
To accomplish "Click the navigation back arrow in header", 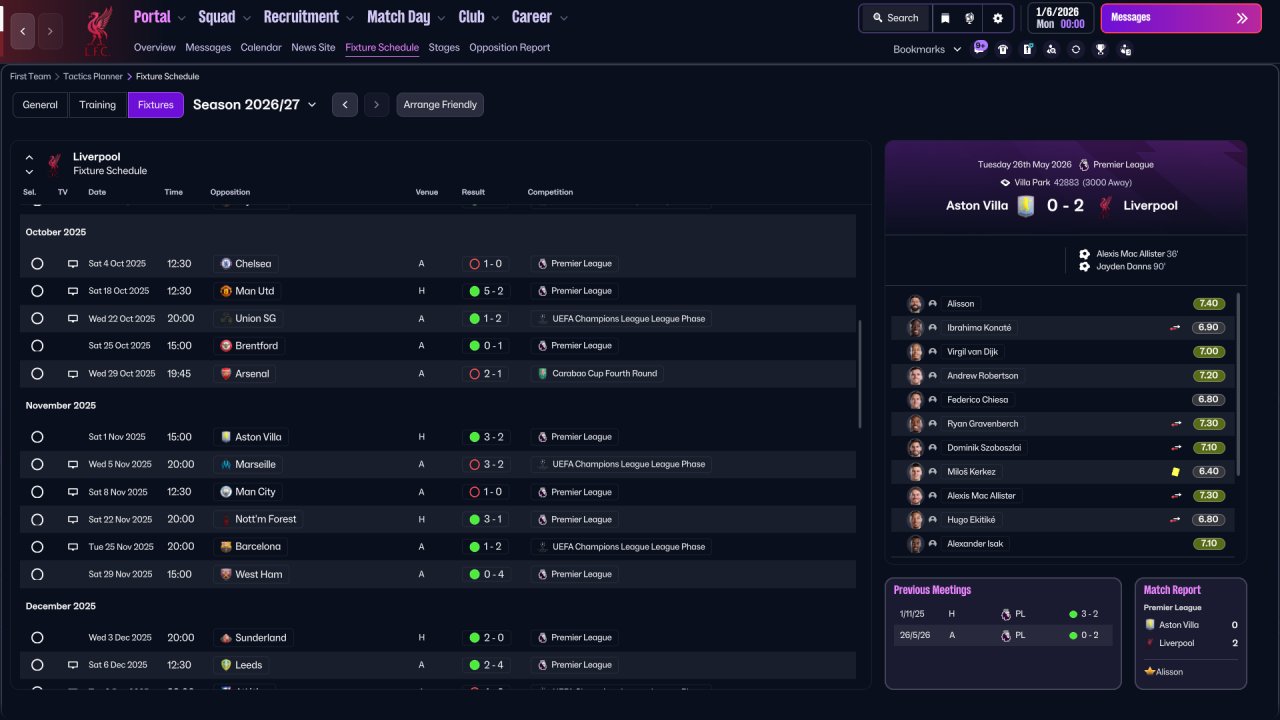I will [22, 32].
